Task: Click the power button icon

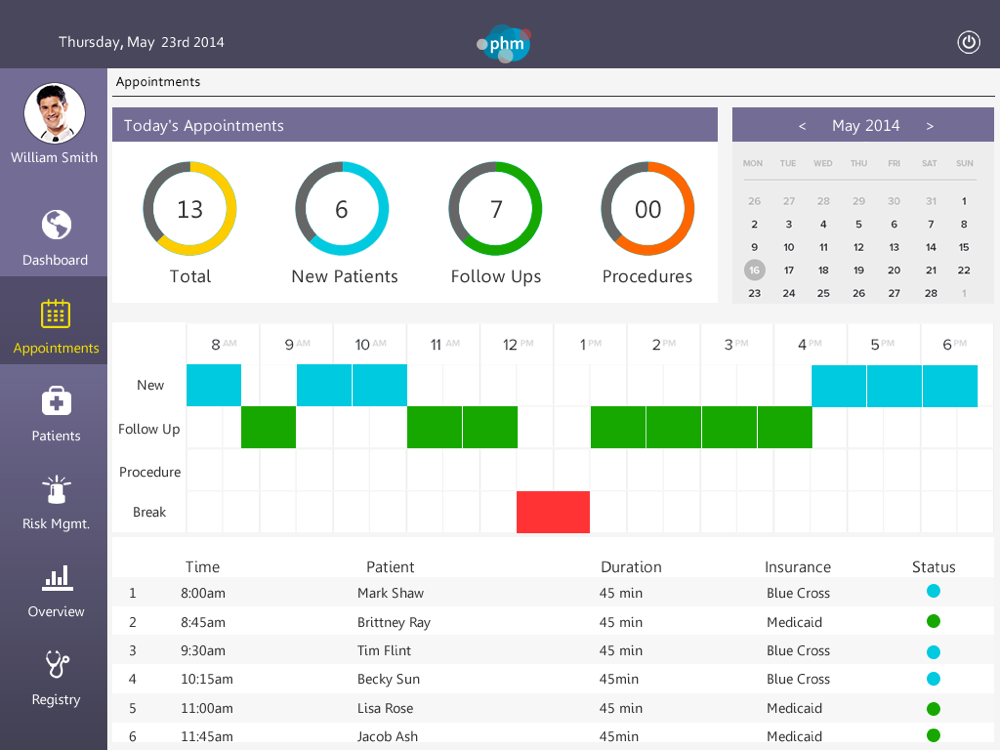Action: 968,42
